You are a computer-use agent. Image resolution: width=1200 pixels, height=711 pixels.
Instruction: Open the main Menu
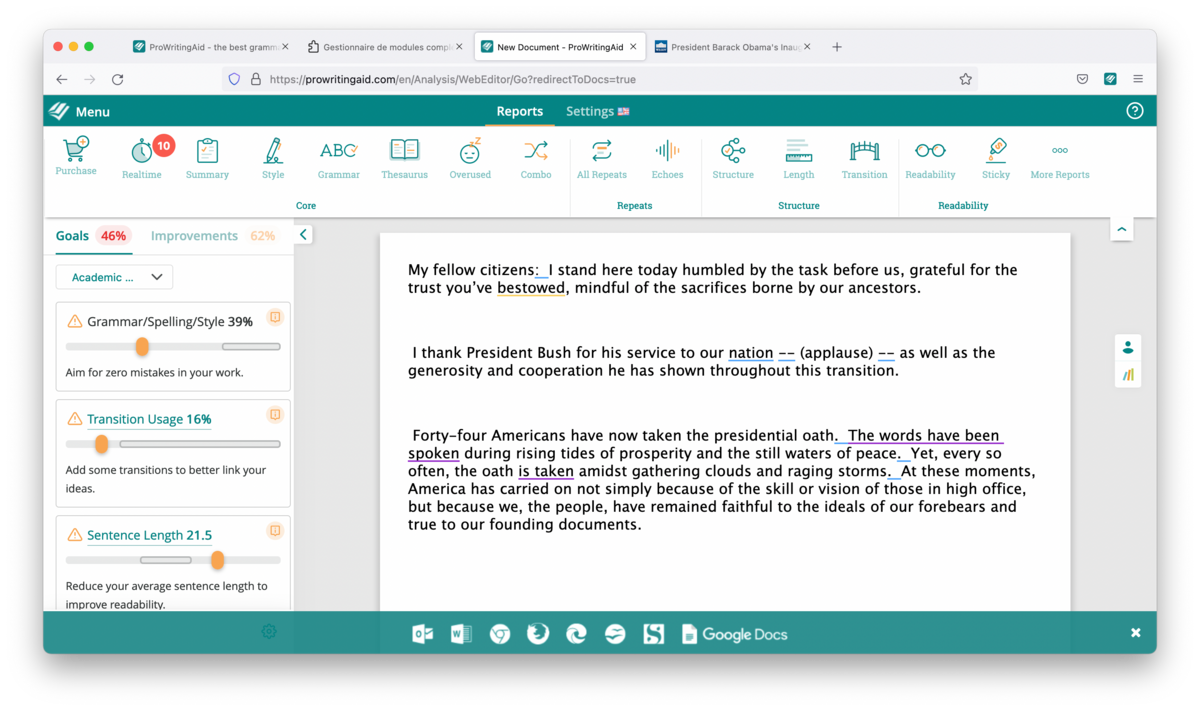(x=80, y=111)
